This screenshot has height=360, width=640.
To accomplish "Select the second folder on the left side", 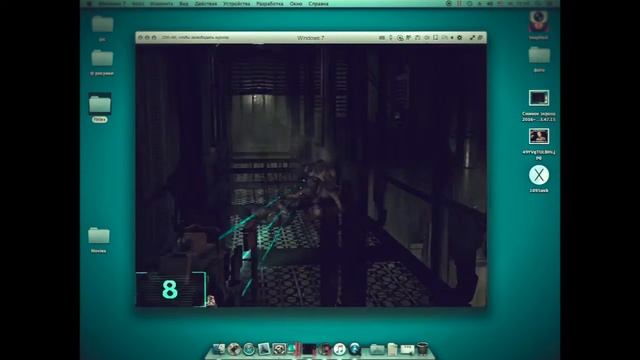I will click(102, 58).
